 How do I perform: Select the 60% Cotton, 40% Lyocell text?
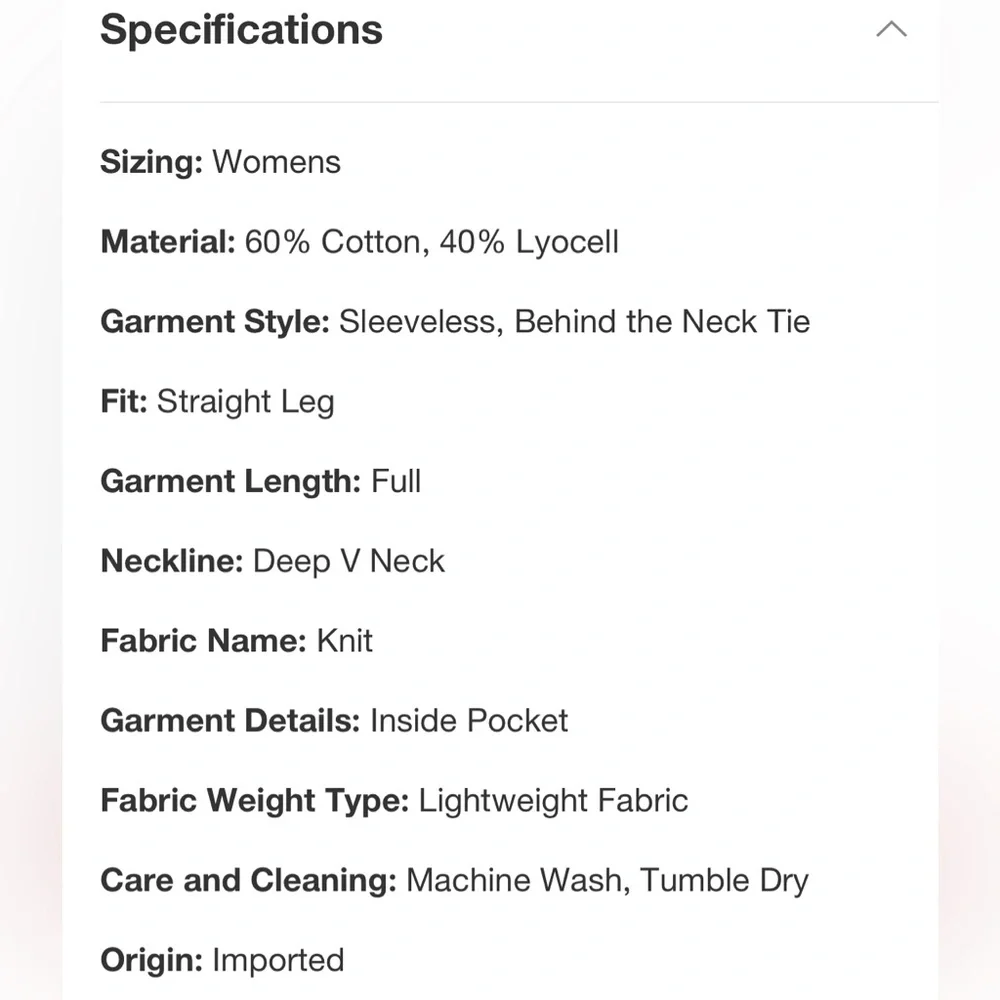tap(432, 242)
